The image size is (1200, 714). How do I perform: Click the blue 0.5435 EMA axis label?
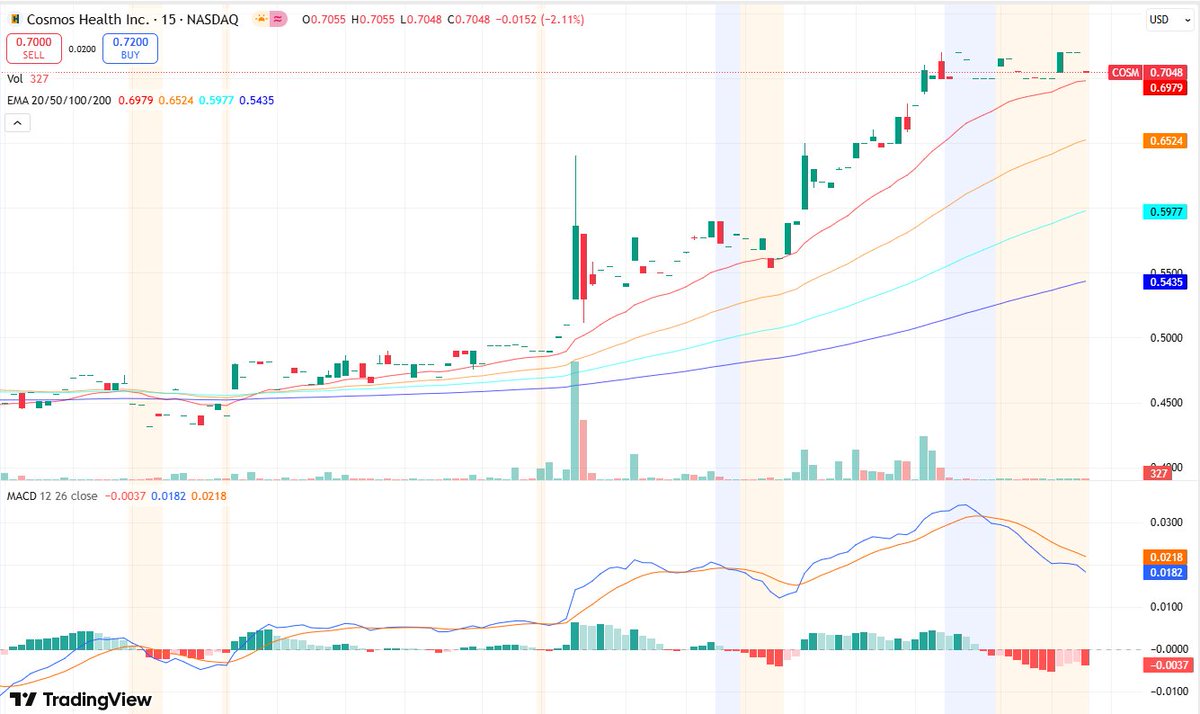[1165, 283]
